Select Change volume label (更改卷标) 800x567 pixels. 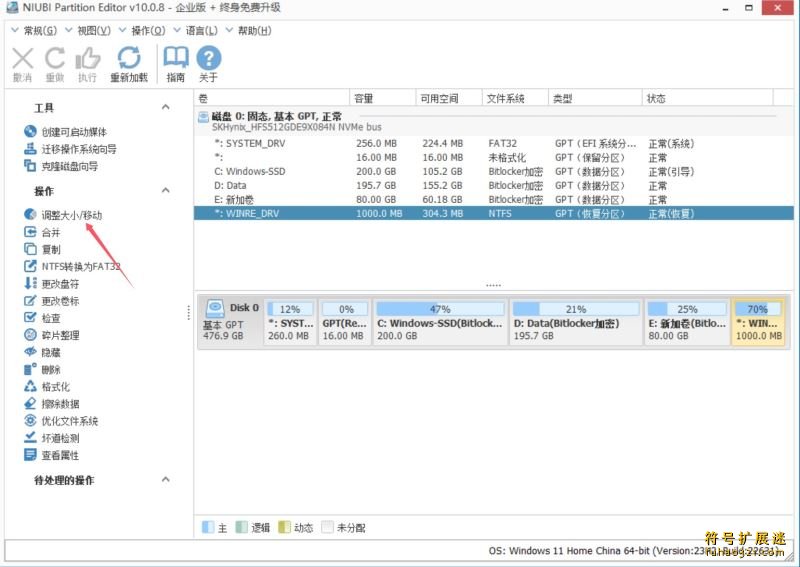(x=52, y=301)
